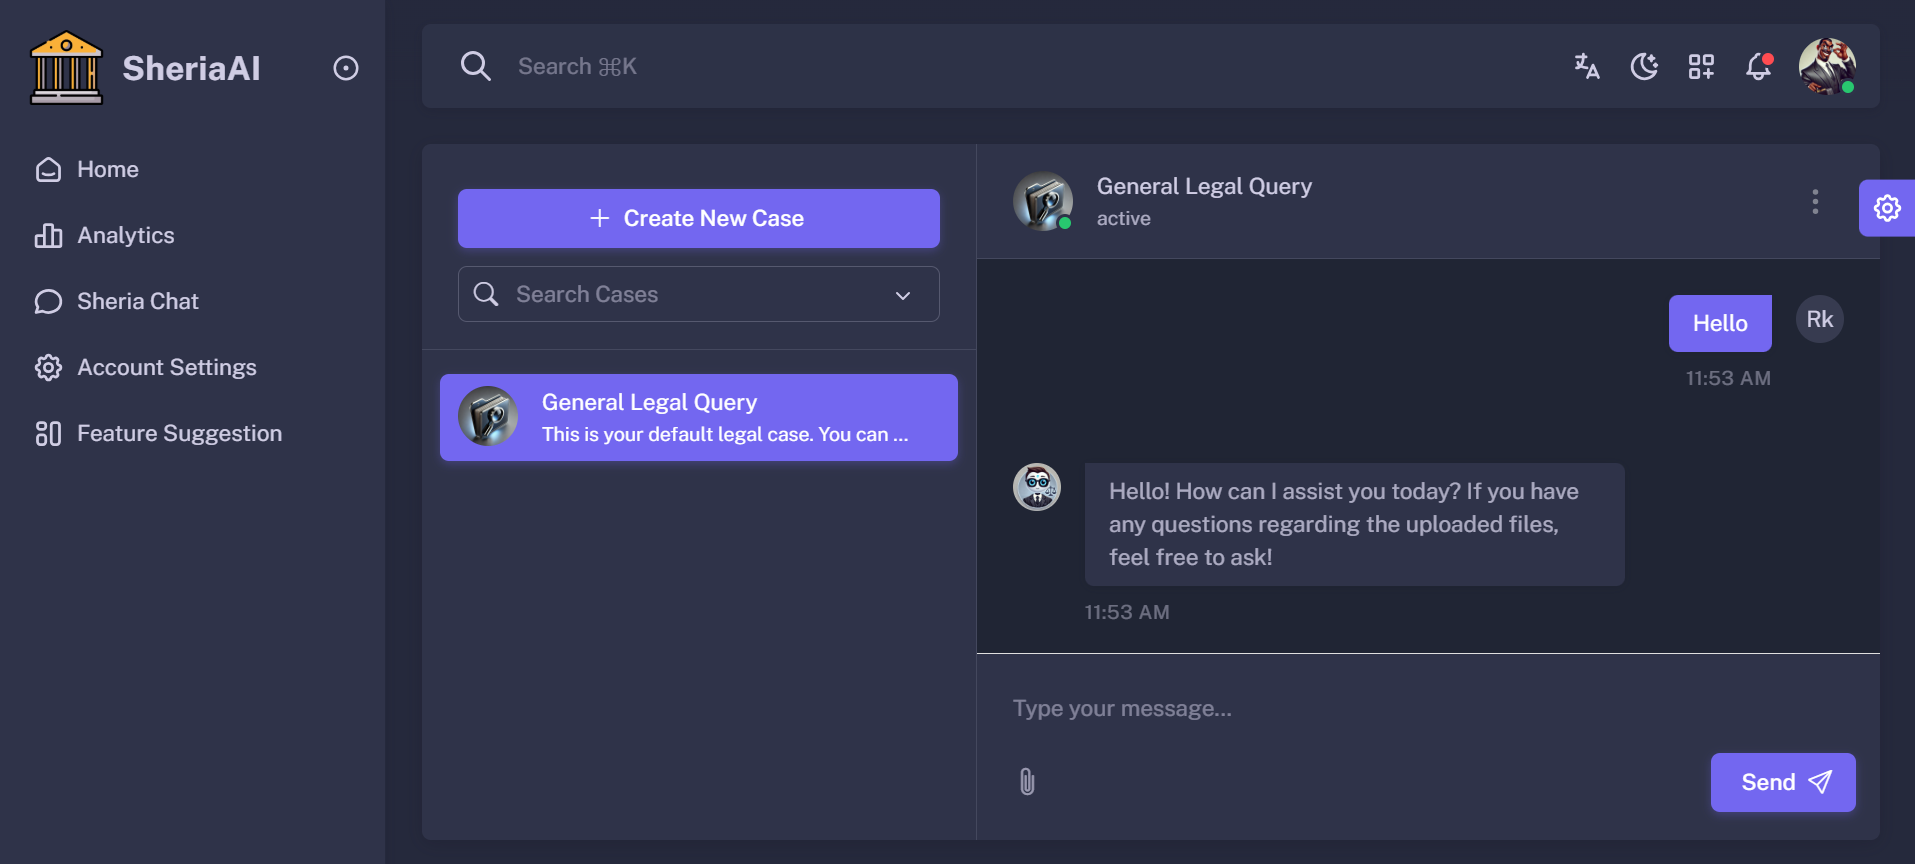Click the Search Cases magnifier icon
This screenshot has width=1915, height=864.
coord(486,294)
